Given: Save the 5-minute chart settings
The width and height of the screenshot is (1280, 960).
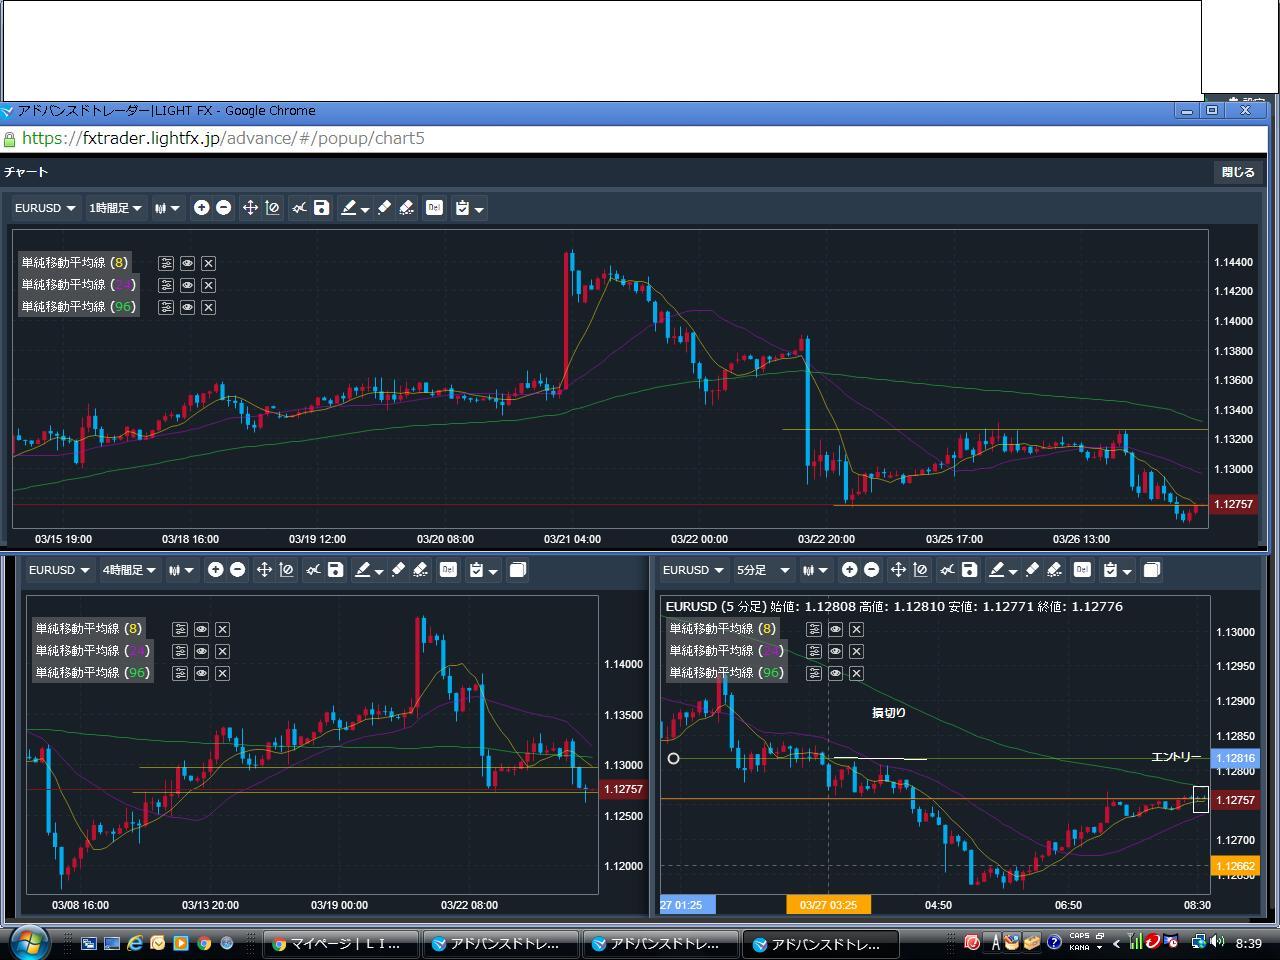Looking at the screenshot, I should click(x=969, y=570).
